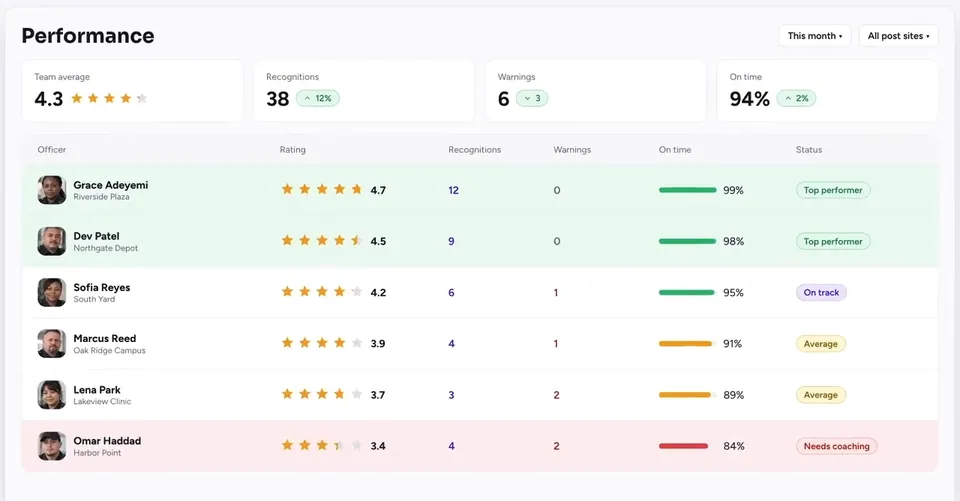Click Lena Park's 3.7 star rating

pos(321,394)
